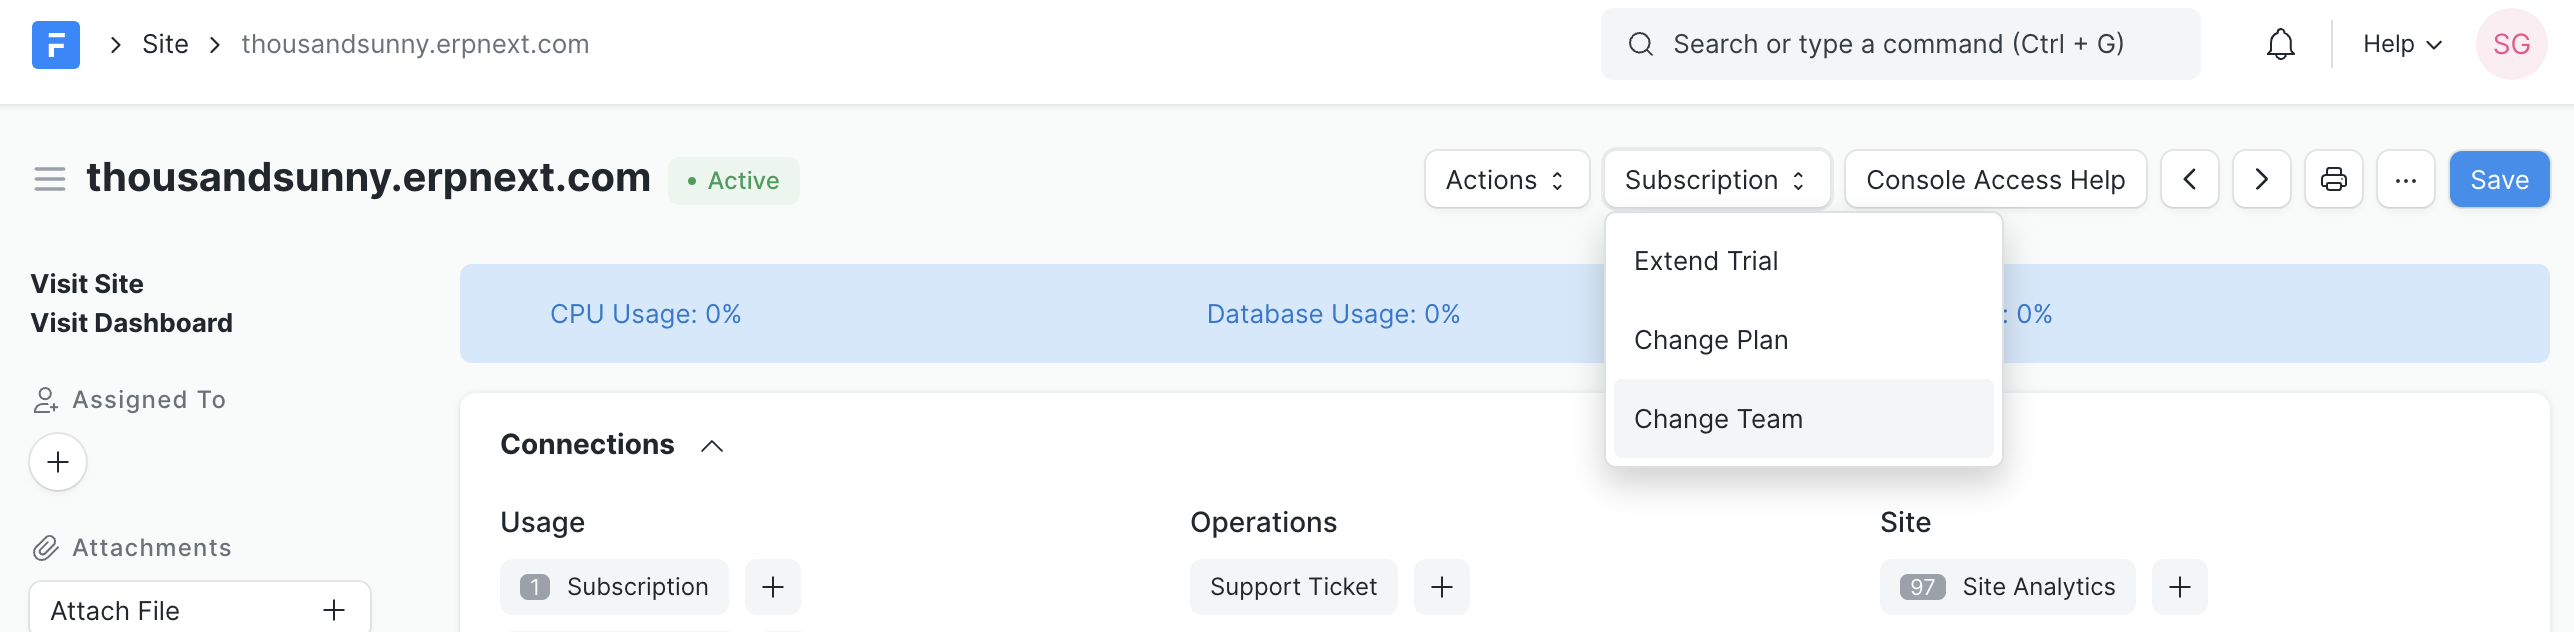2574x632 pixels.
Task: Toggle the sidebar hamburger menu
Action: pyautogui.click(x=49, y=180)
